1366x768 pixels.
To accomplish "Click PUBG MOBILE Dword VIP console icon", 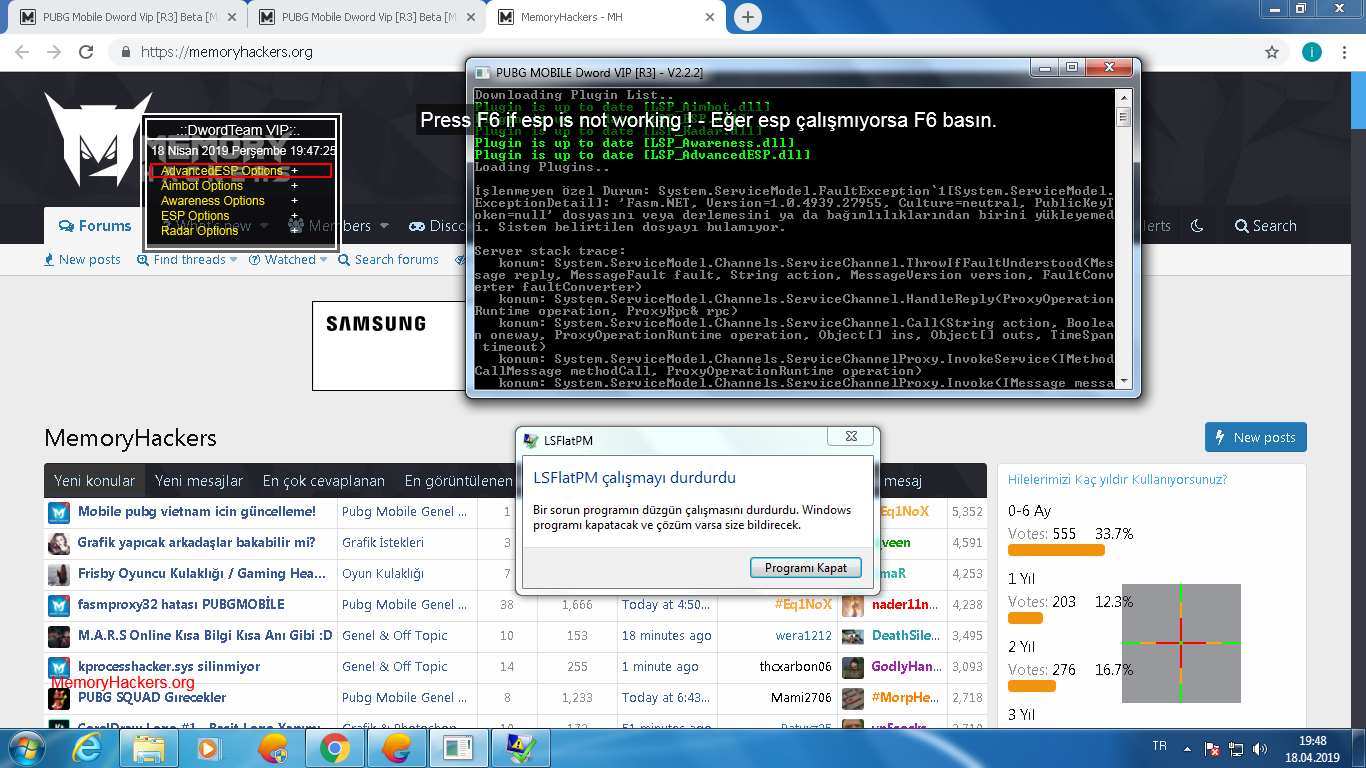I will [482, 72].
